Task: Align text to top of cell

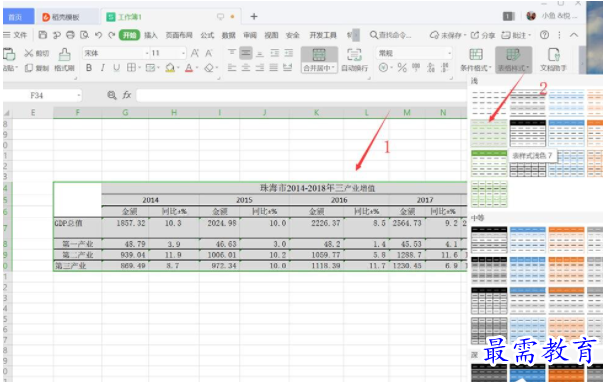Action: pos(232,52)
